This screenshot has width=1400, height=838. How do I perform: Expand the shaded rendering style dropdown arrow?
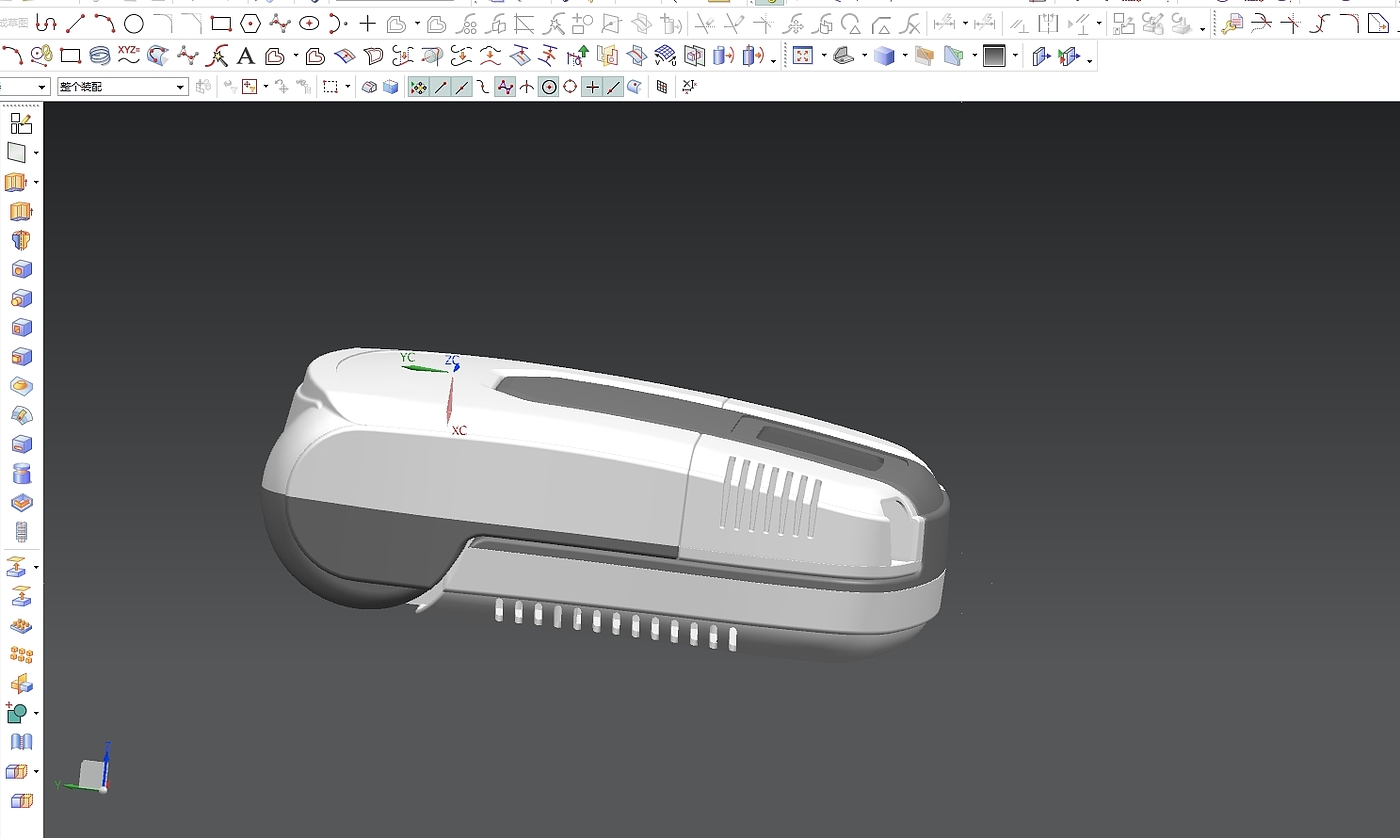[904, 57]
